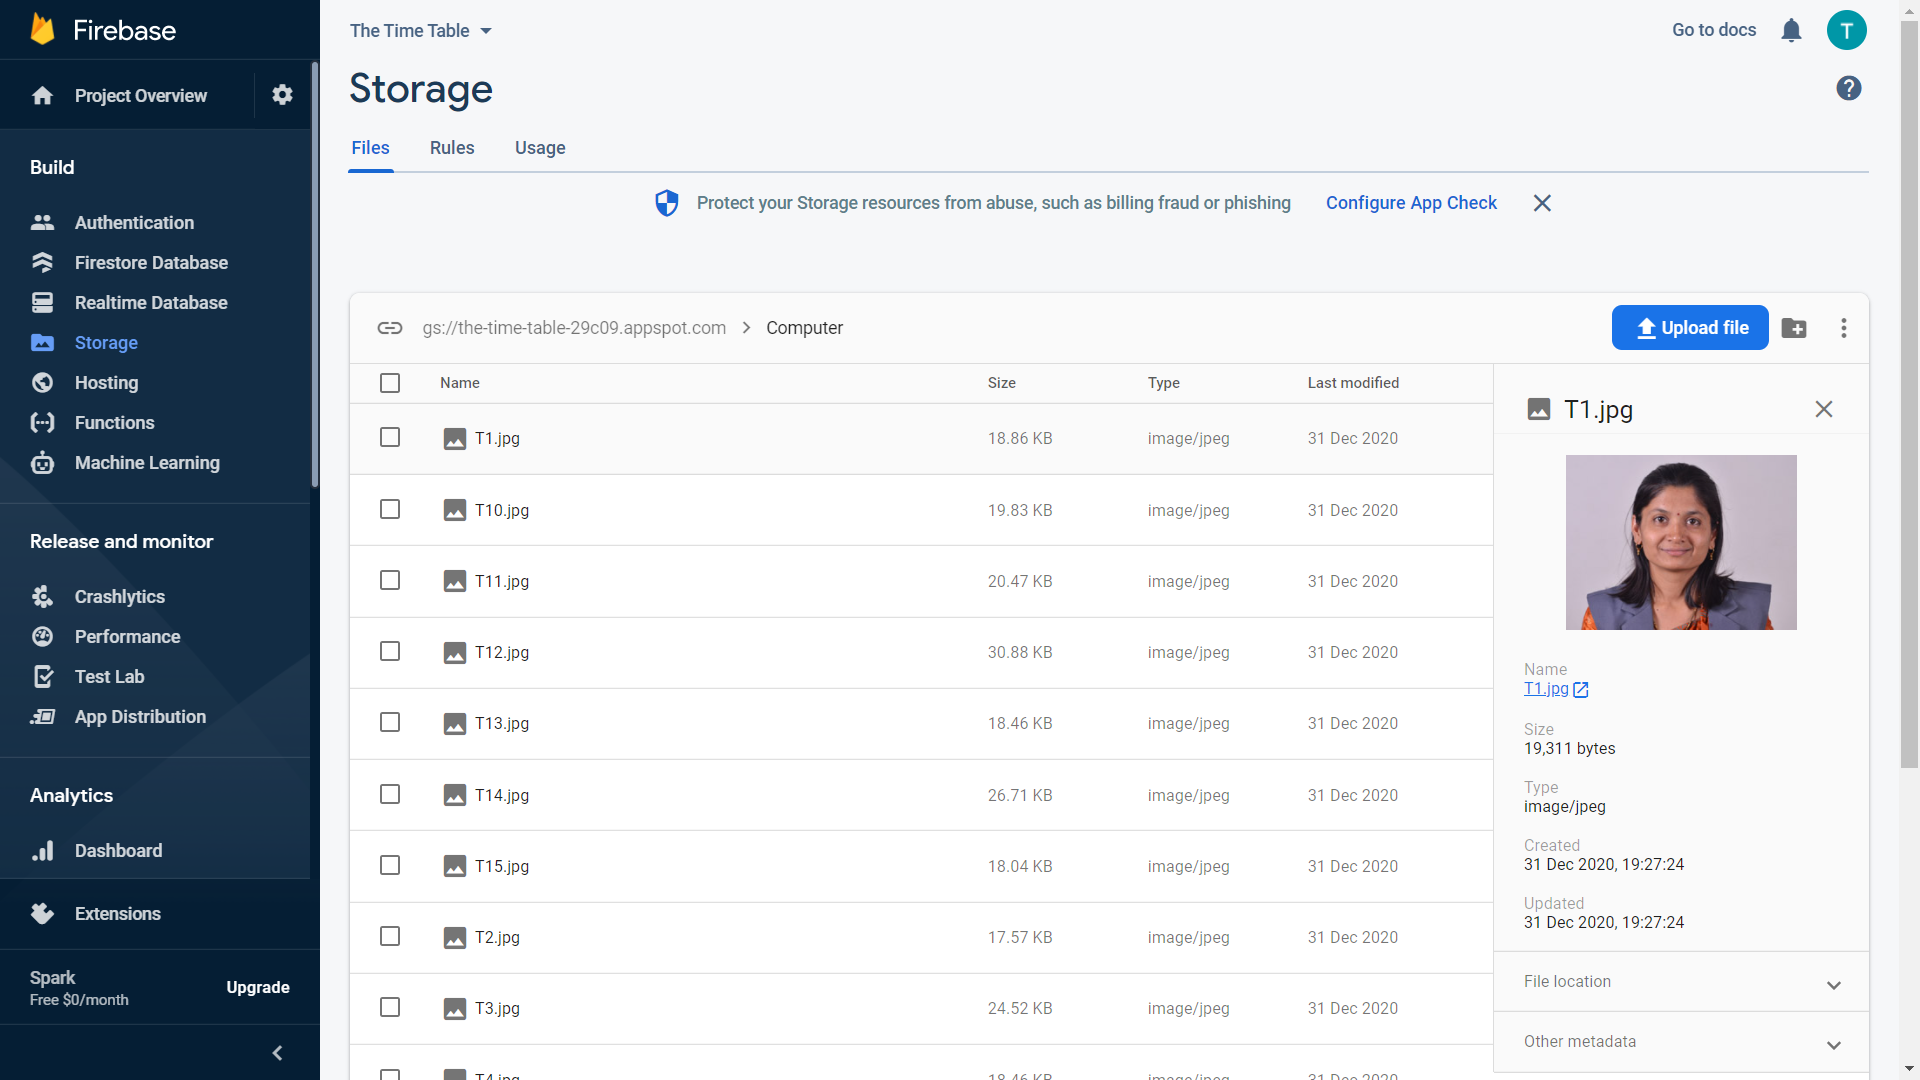
Task: Create a new folder in Storage
Action: click(x=1794, y=327)
